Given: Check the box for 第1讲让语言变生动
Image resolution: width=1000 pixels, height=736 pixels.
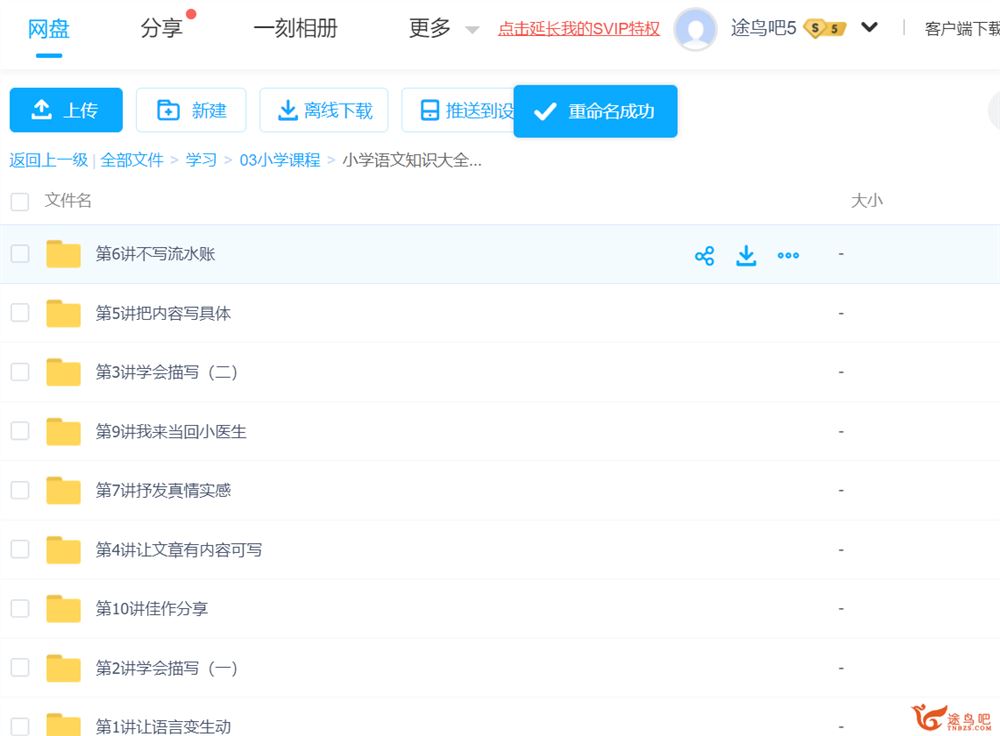Looking at the screenshot, I should coord(20,726).
